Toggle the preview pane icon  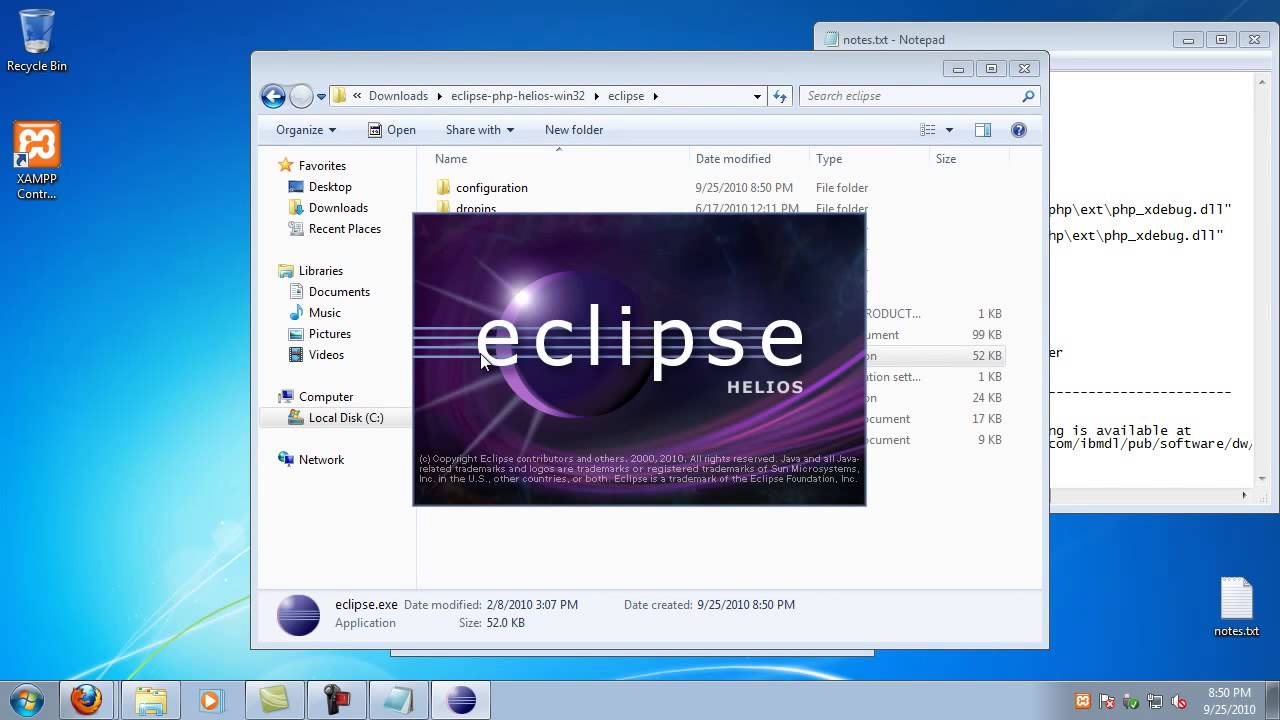[x=983, y=130]
